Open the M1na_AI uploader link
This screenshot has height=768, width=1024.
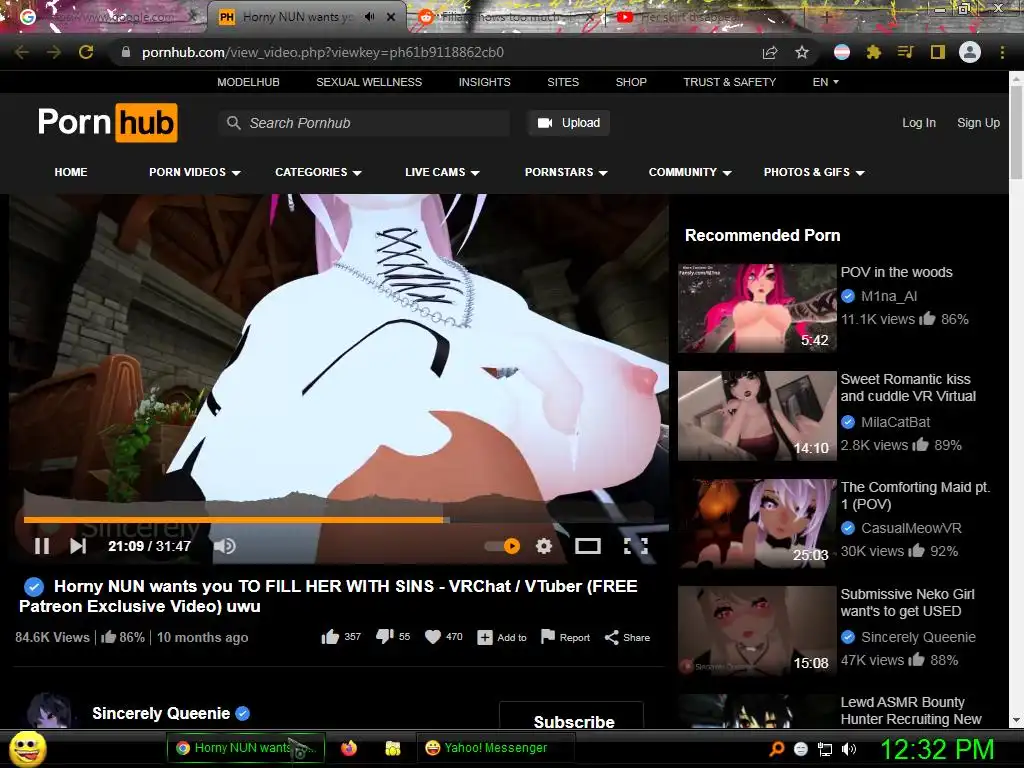(889, 296)
